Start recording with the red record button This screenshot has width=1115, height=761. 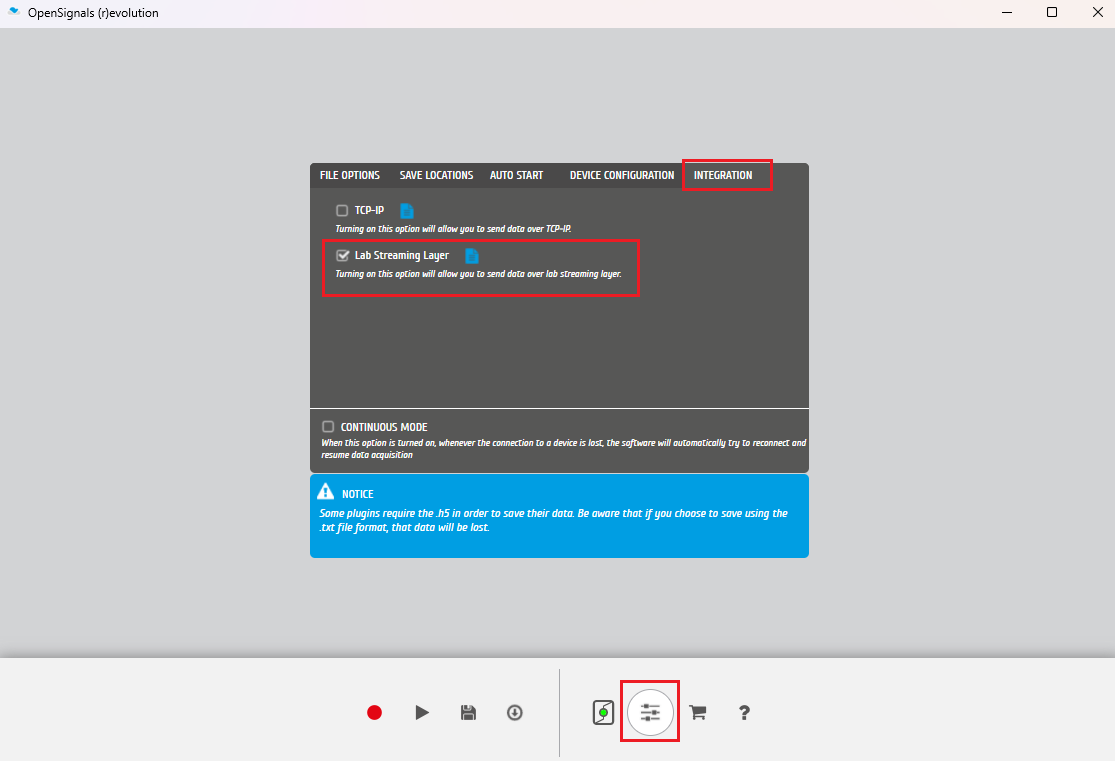click(375, 713)
